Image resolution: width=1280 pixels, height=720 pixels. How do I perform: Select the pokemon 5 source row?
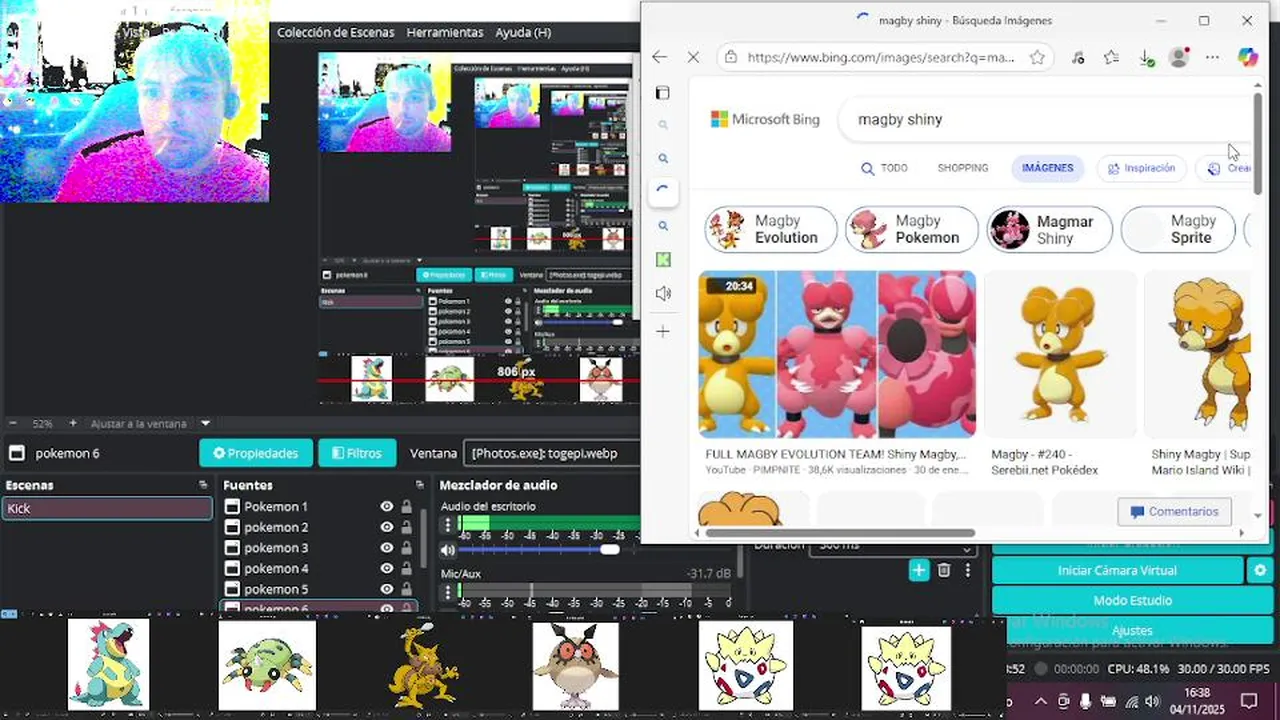pyautogui.click(x=319, y=589)
